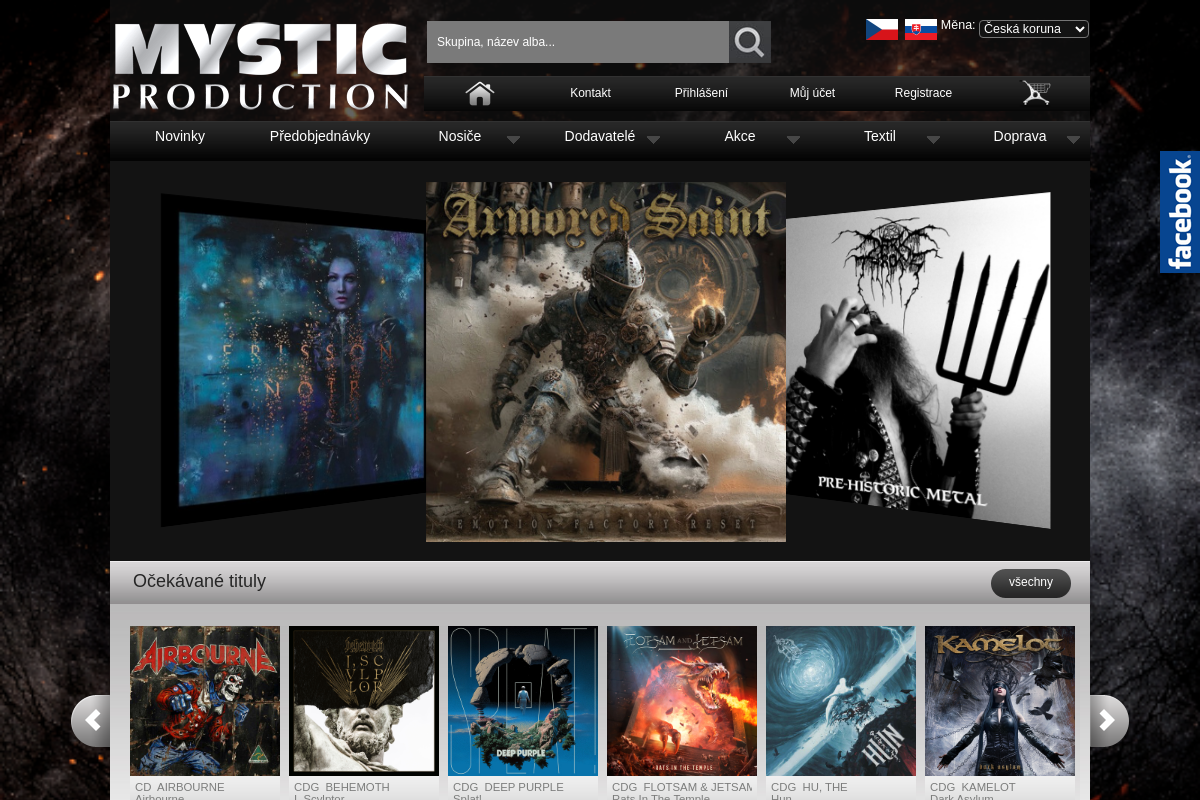The image size is (1200, 800).
Task: Open the Kontakt link
Action: [x=590, y=93]
